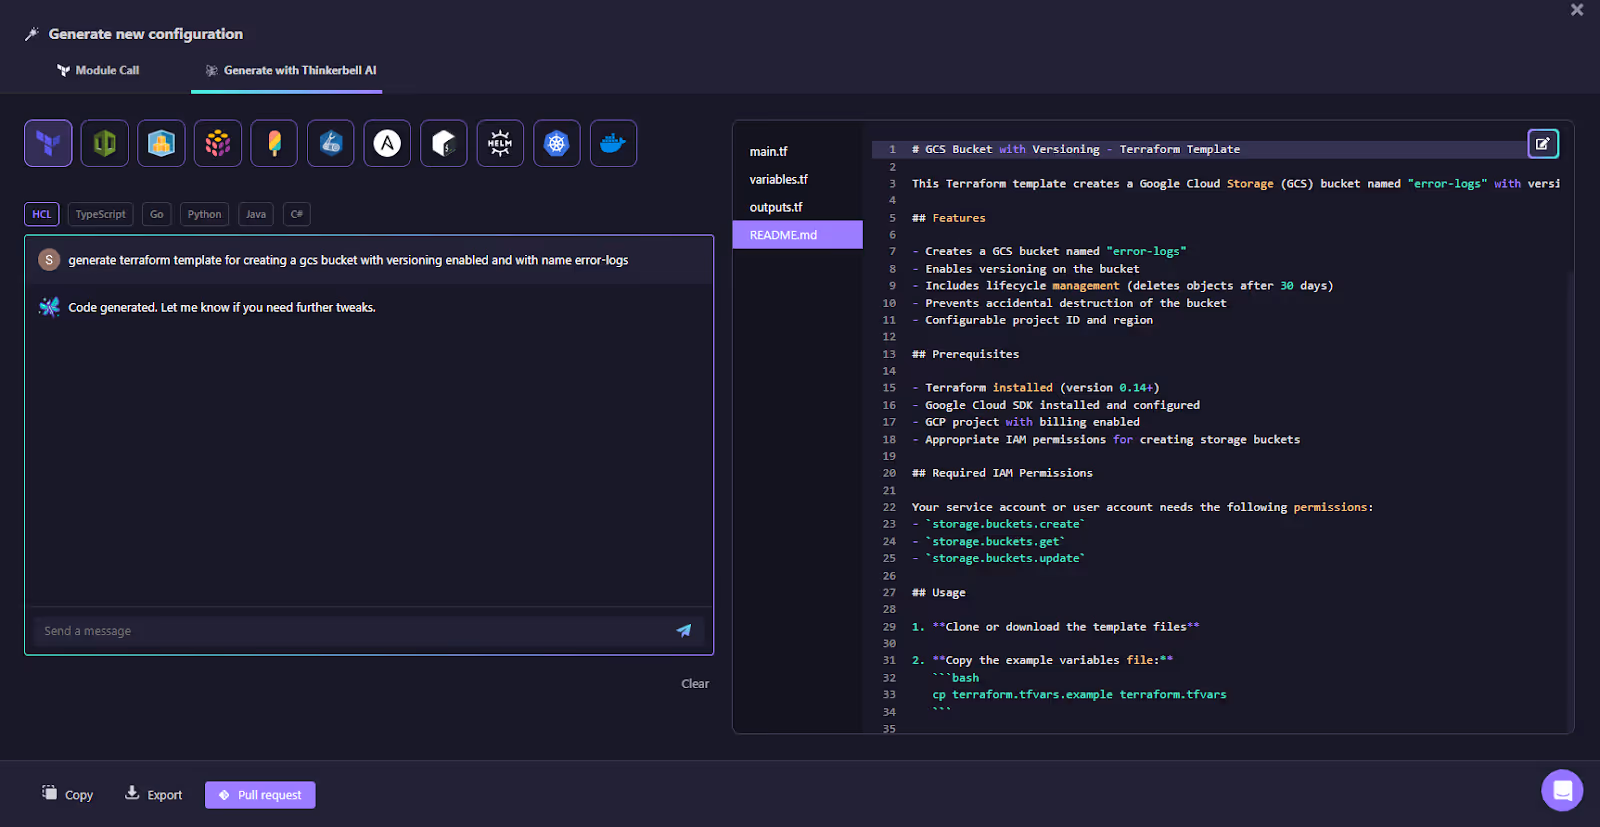Choose Java language option
The width and height of the screenshot is (1600, 827).
(256, 214)
